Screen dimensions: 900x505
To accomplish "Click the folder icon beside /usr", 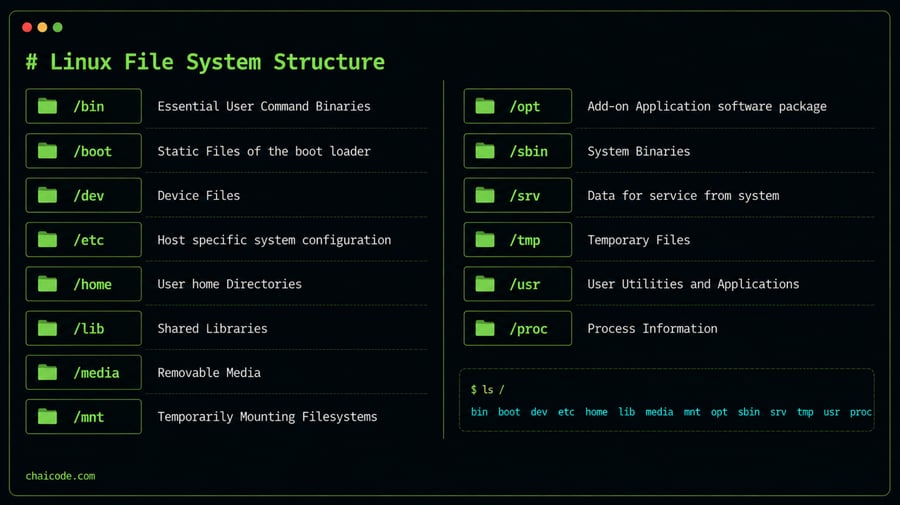I will [x=485, y=283].
